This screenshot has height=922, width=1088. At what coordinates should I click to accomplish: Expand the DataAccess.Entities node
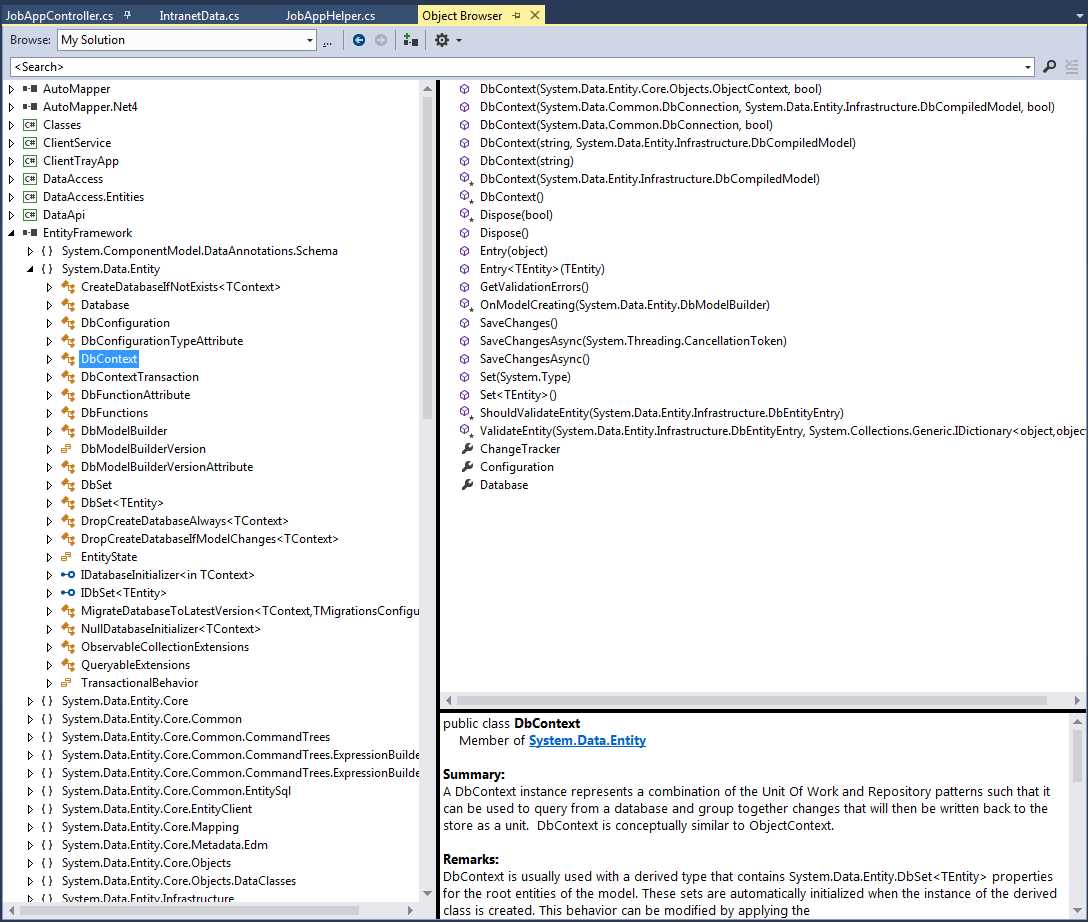[9, 197]
